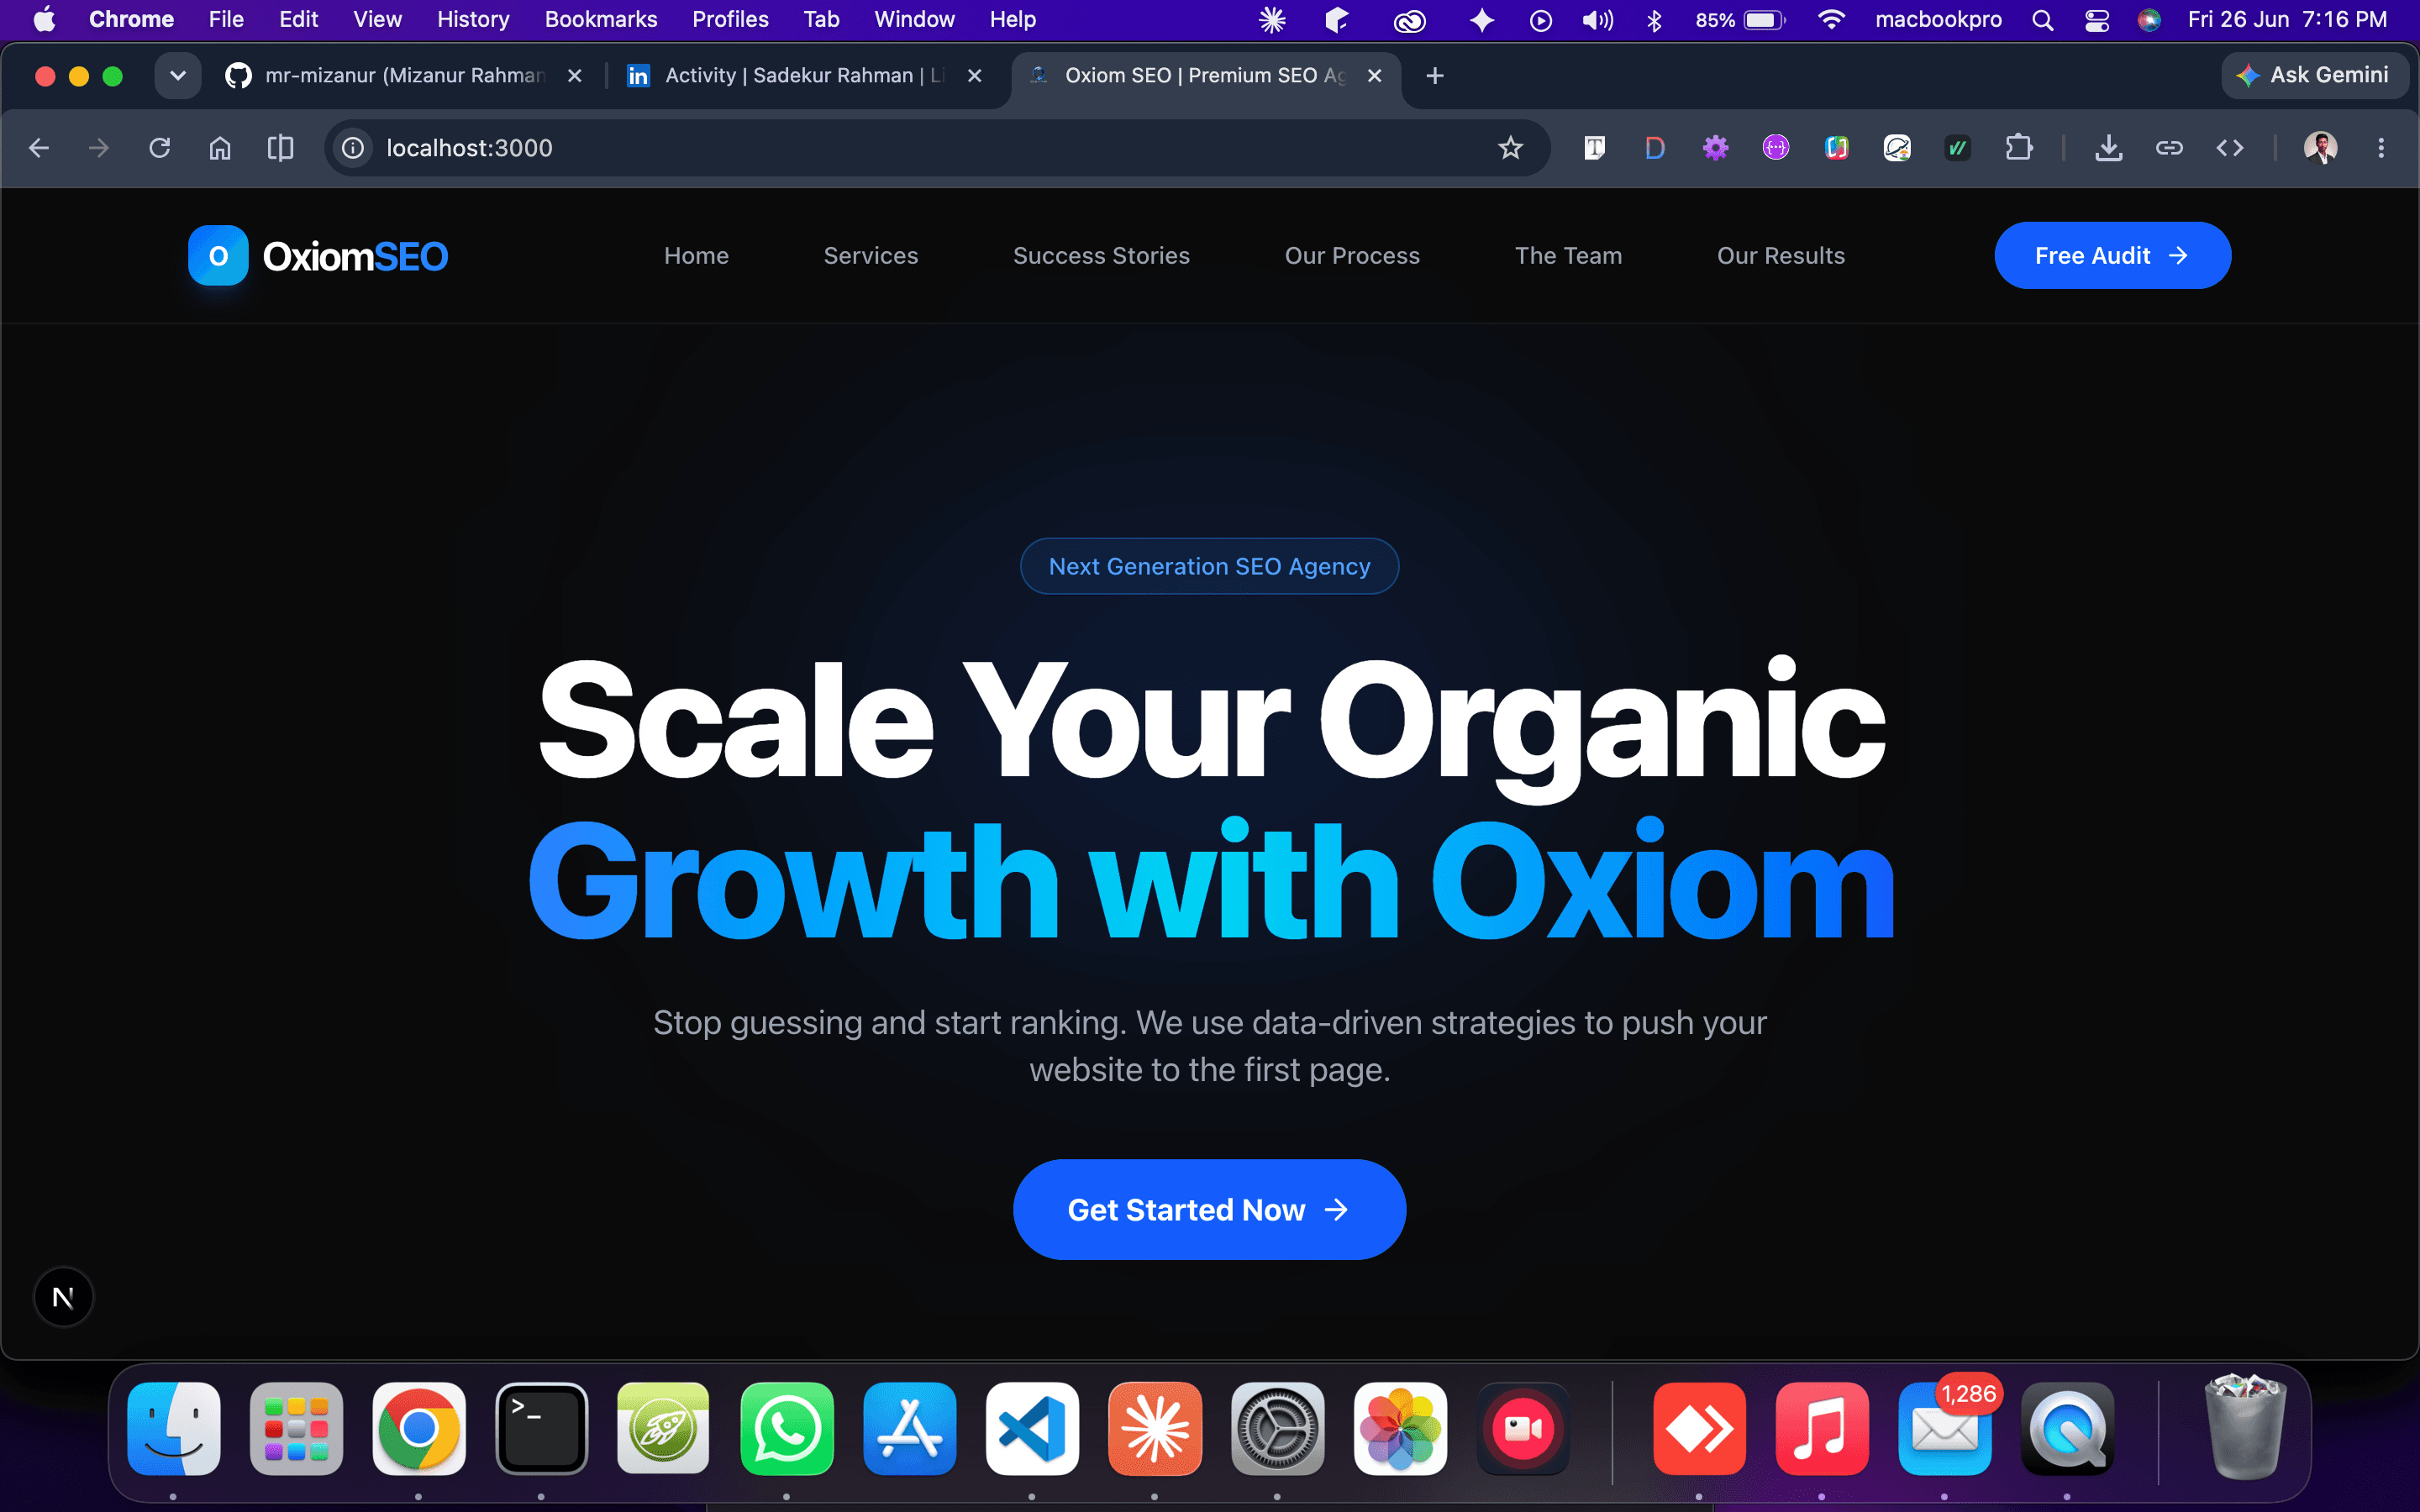Viewport: 2420px width, 1512px height.
Task: Click the forward navigation arrow
Action: pos(99,148)
